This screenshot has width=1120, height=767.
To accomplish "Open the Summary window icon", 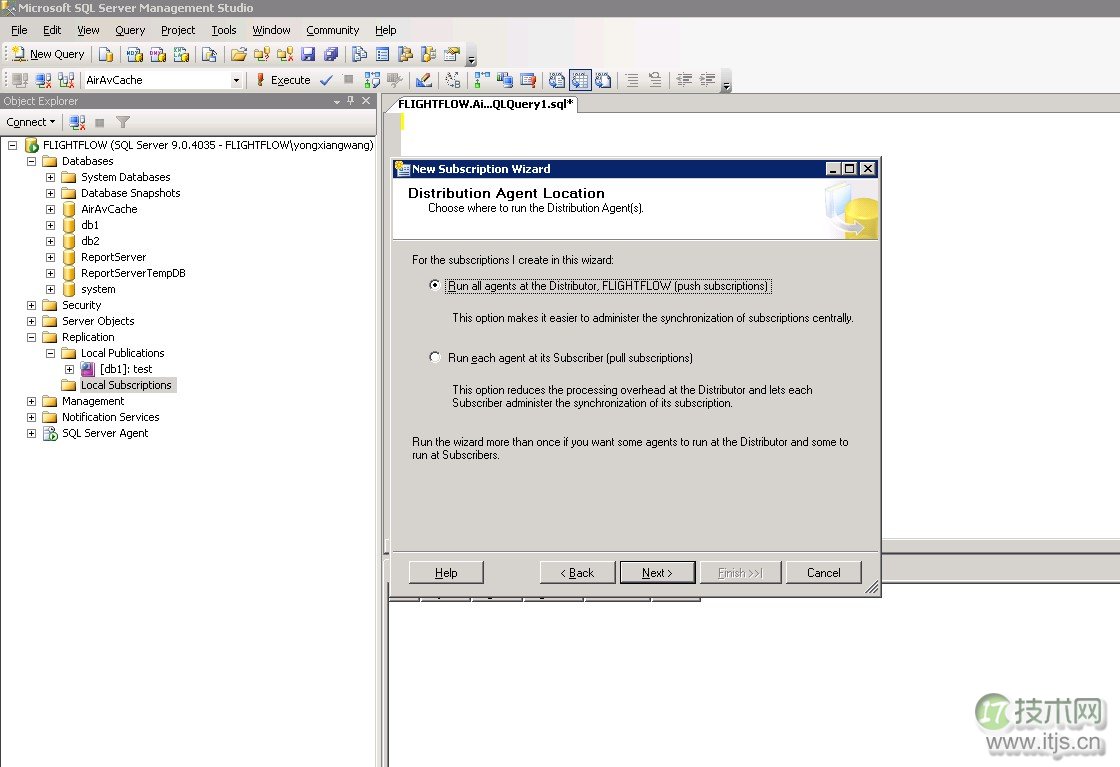I will coord(383,54).
